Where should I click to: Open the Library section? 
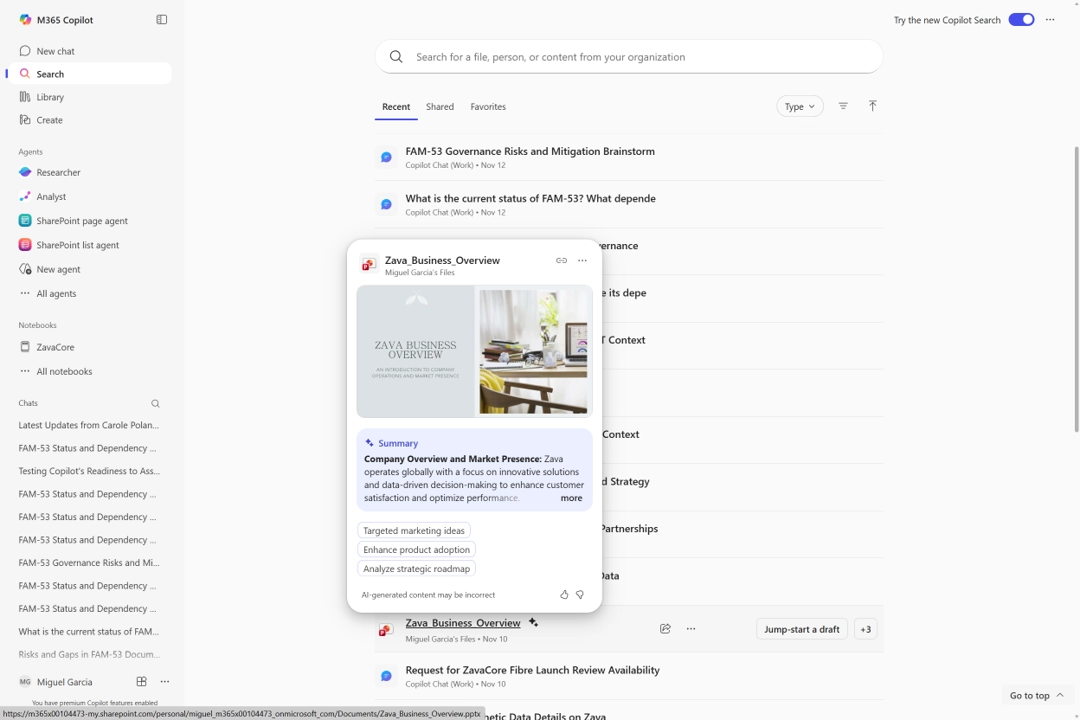point(48,97)
